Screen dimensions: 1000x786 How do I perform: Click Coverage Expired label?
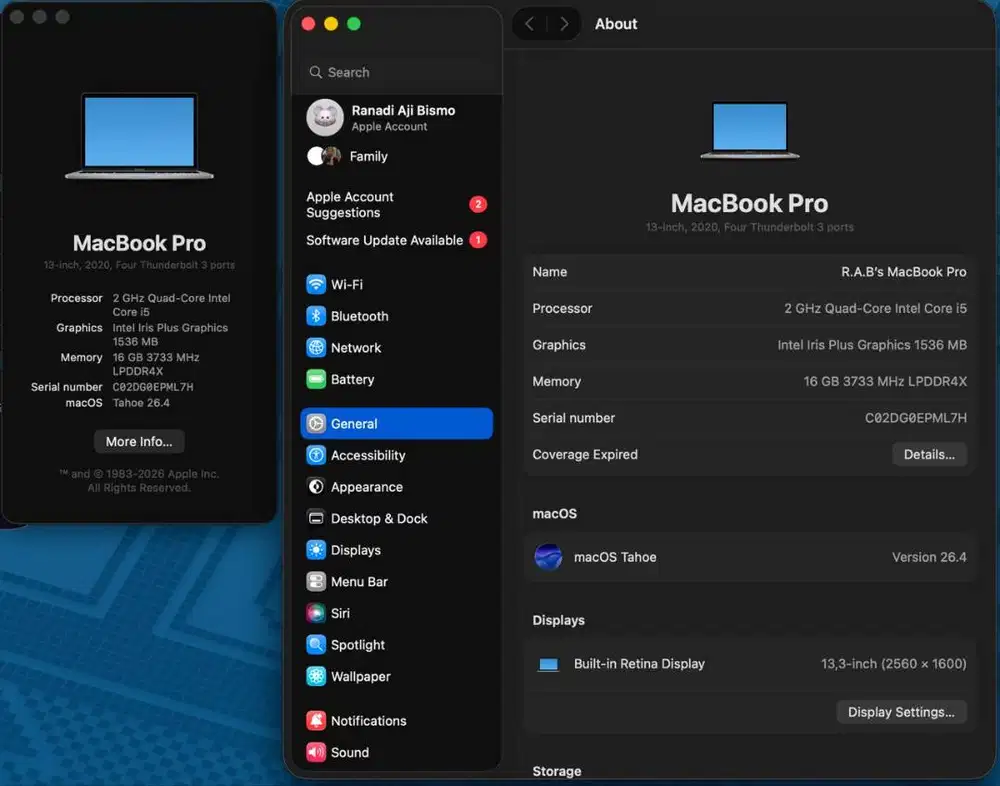(x=585, y=454)
